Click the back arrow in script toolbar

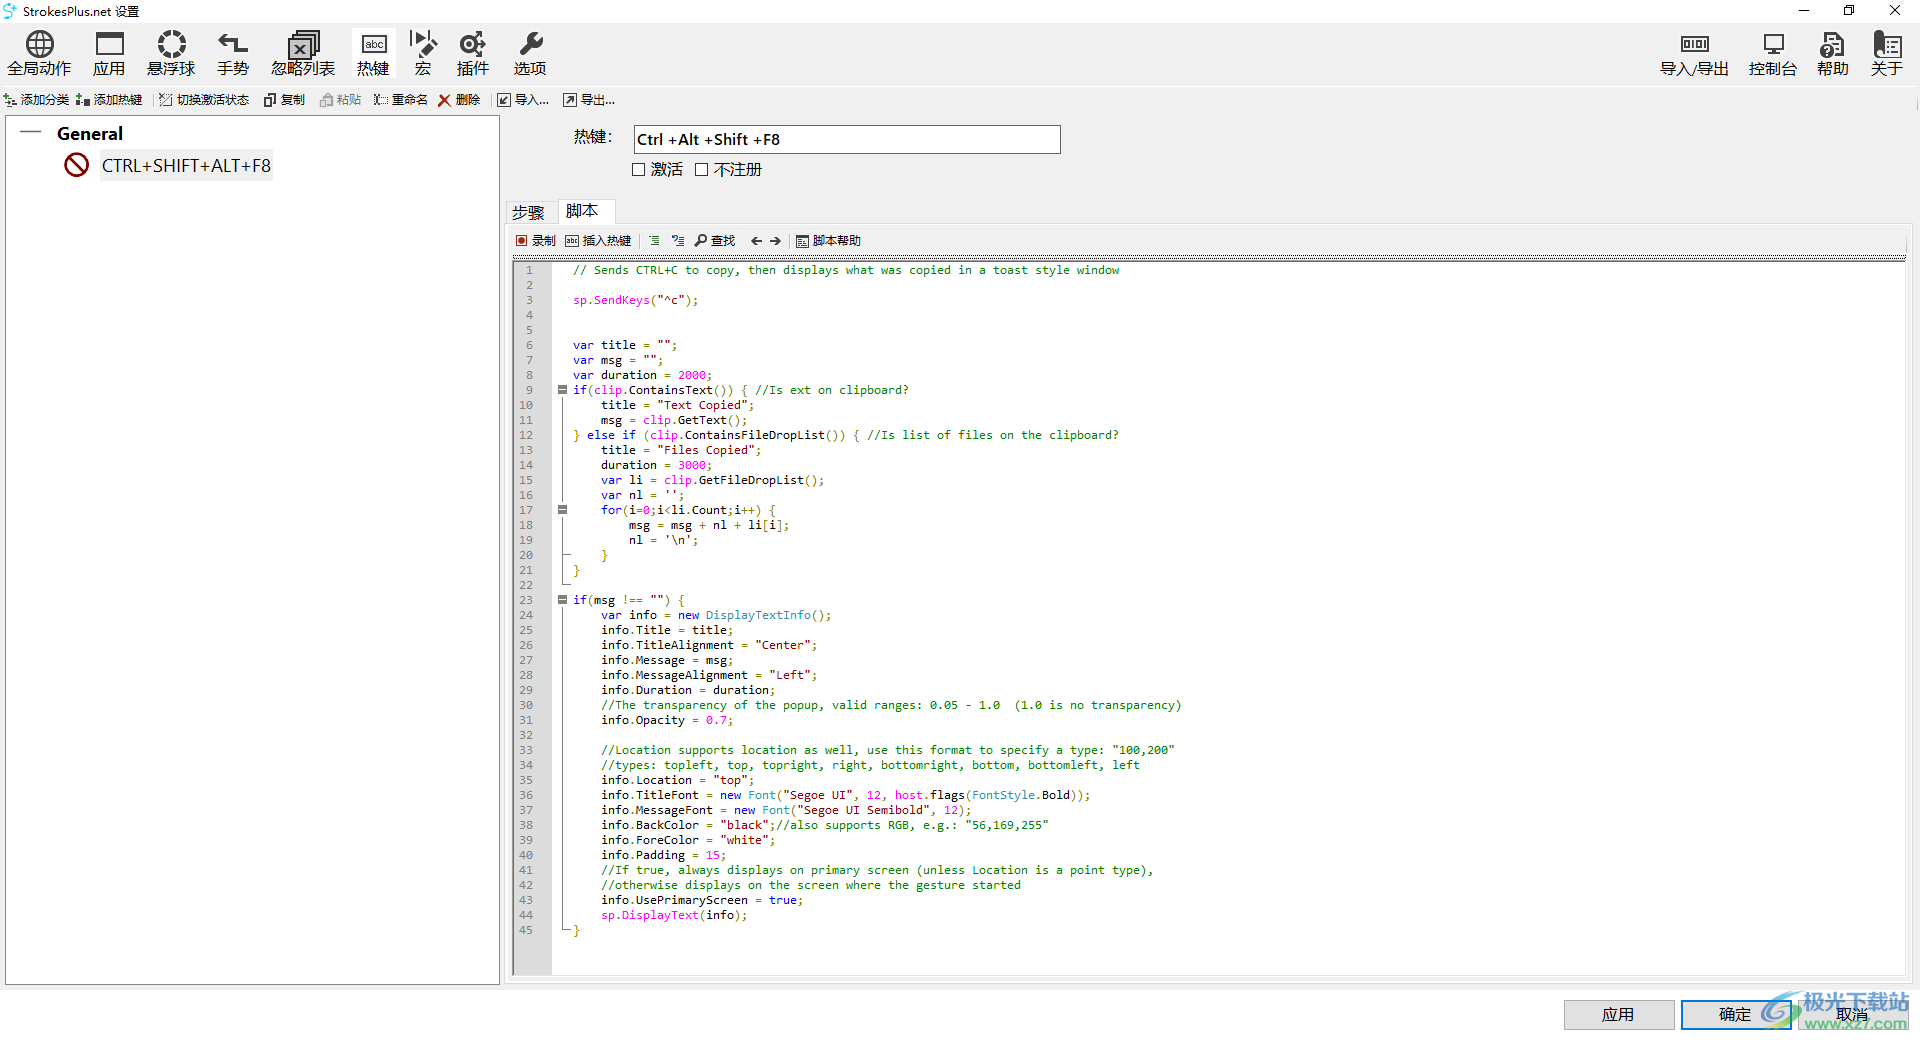pyautogui.click(x=756, y=241)
